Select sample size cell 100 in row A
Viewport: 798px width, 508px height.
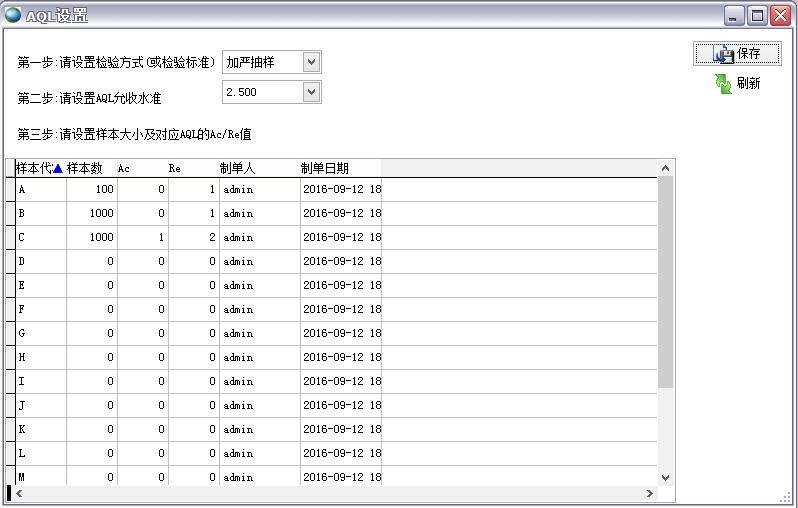[91, 189]
